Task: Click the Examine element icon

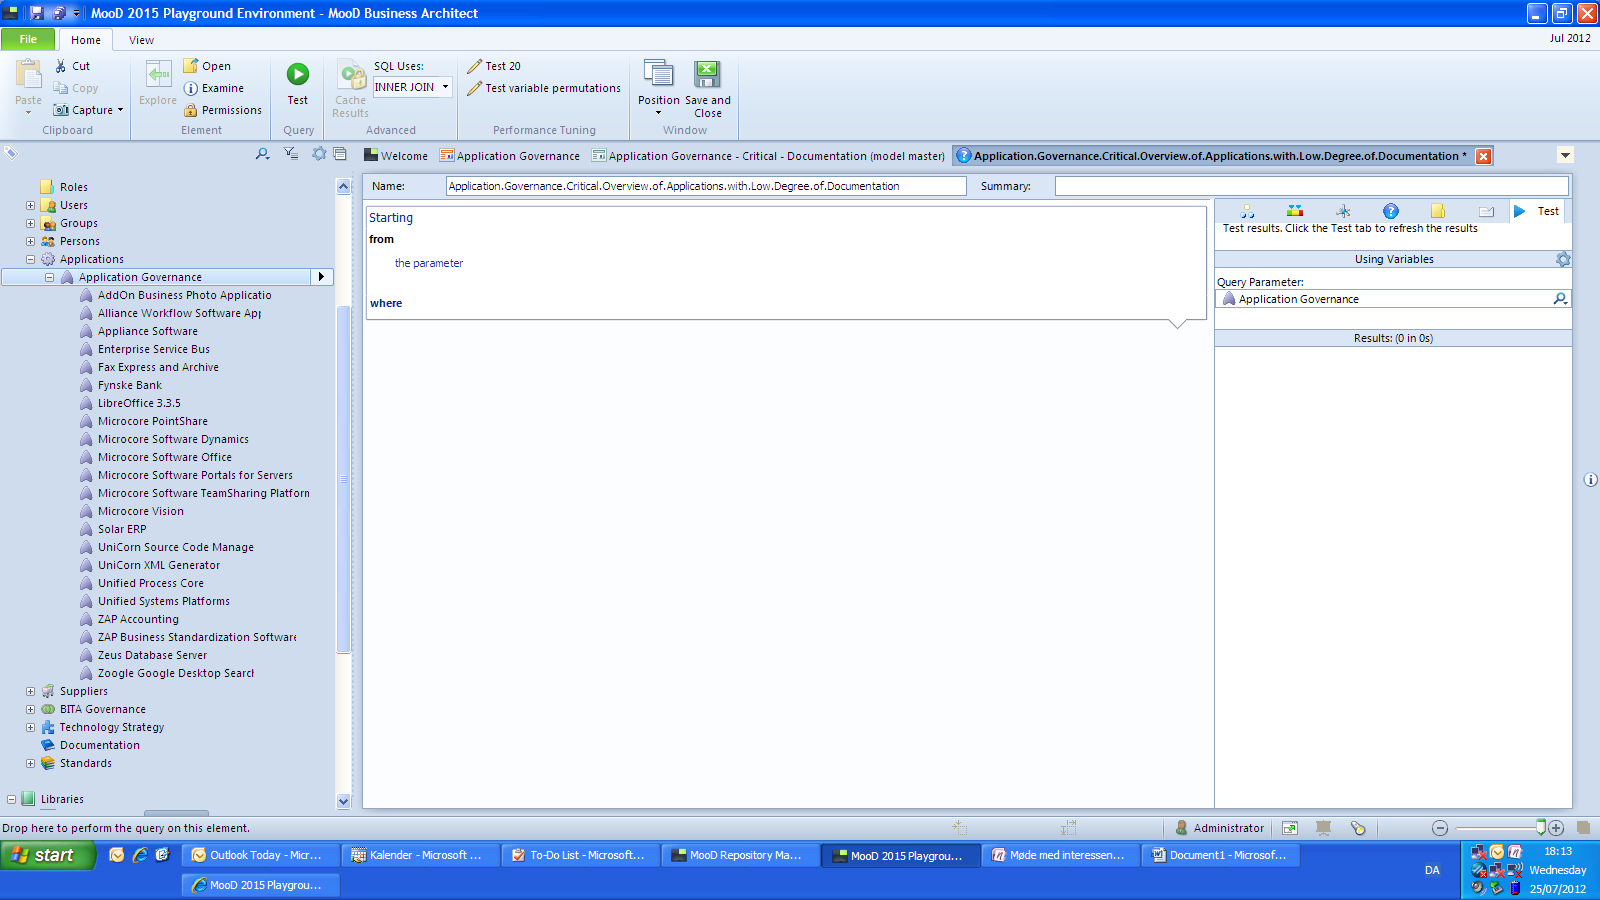Action: click(191, 89)
